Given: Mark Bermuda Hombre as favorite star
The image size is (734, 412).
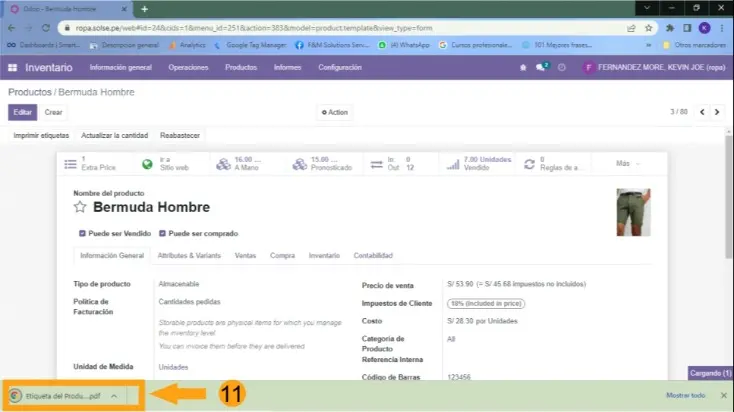Looking at the screenshot, I should pyautogui.click(x=81, y=208).
